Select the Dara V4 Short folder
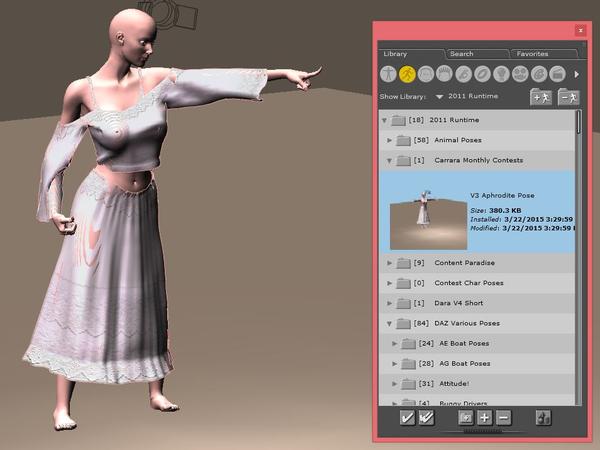This screenshot has width=600, height=450. pos(477,303)
